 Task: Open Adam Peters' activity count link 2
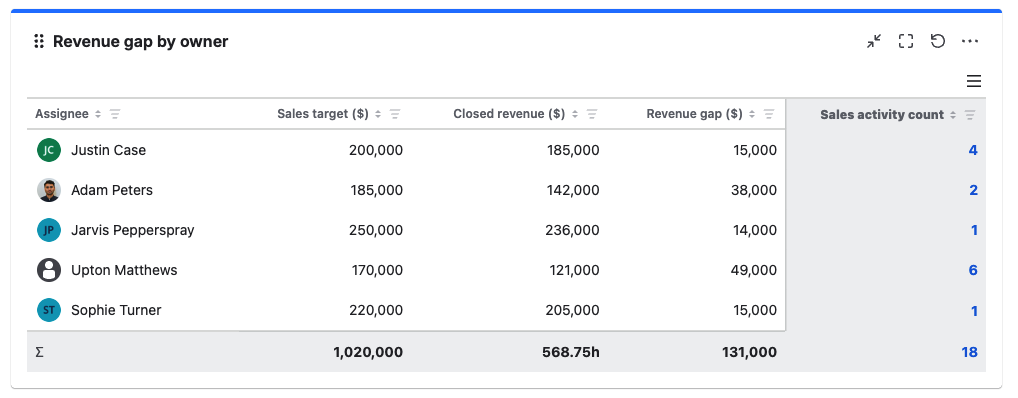(x=973, y=190)
